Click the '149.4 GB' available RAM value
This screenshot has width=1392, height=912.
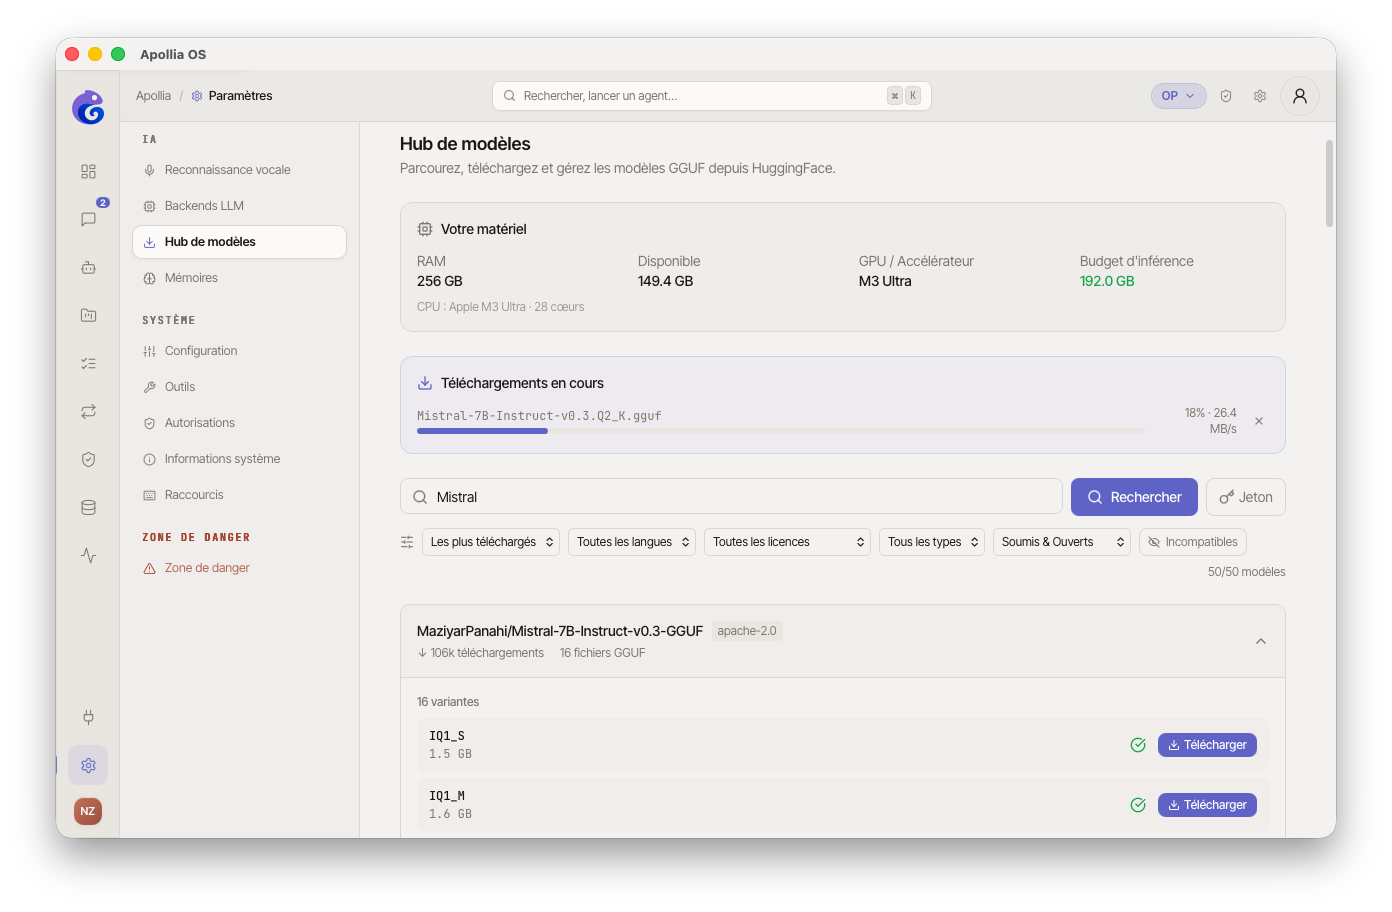tap(665, 281)
